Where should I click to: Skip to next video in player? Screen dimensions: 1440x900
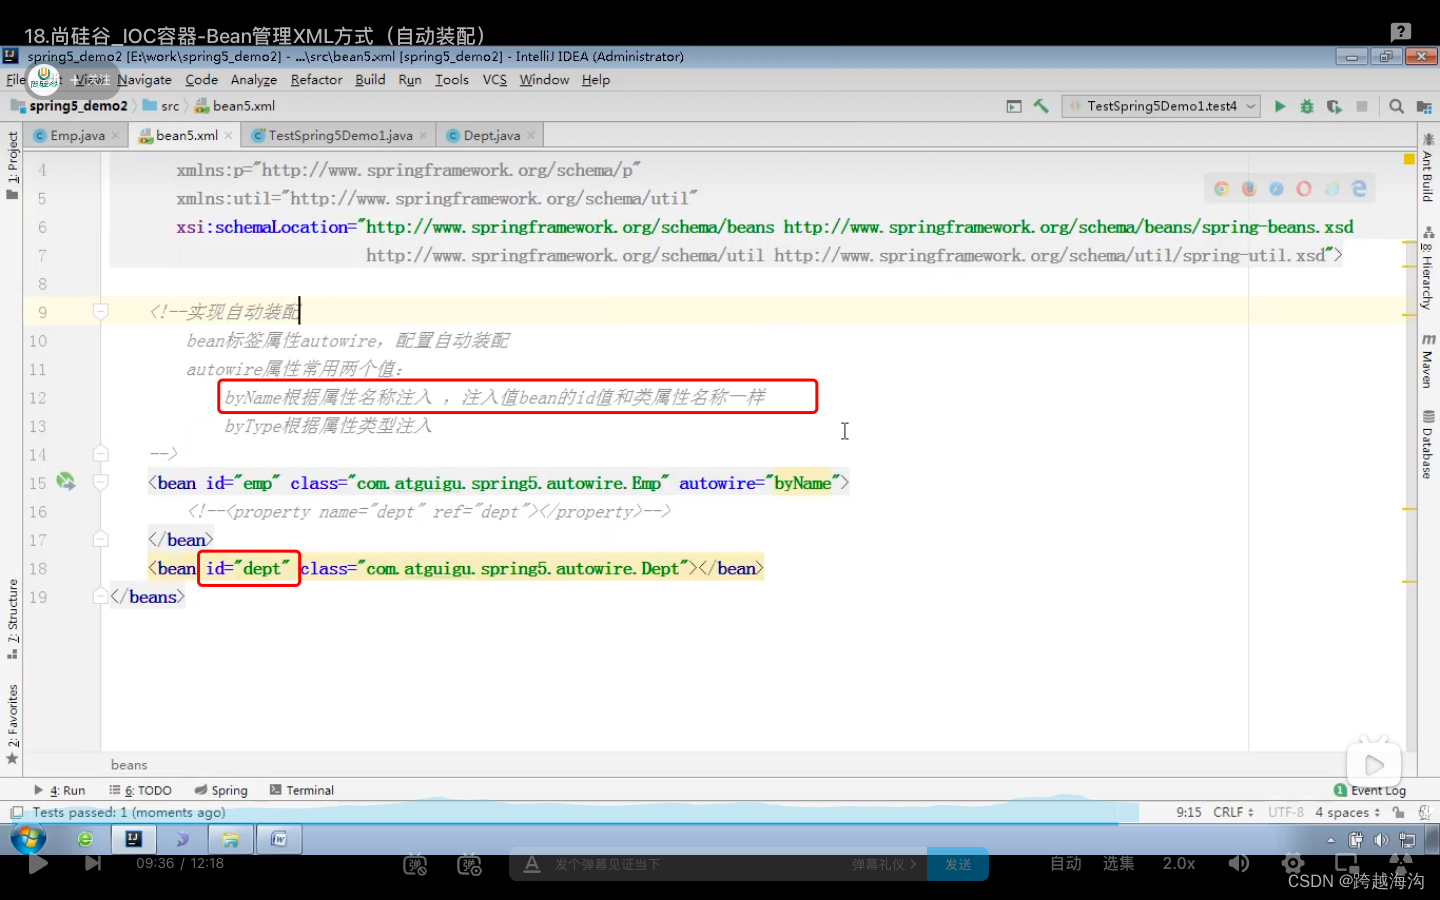coord(93,863)
